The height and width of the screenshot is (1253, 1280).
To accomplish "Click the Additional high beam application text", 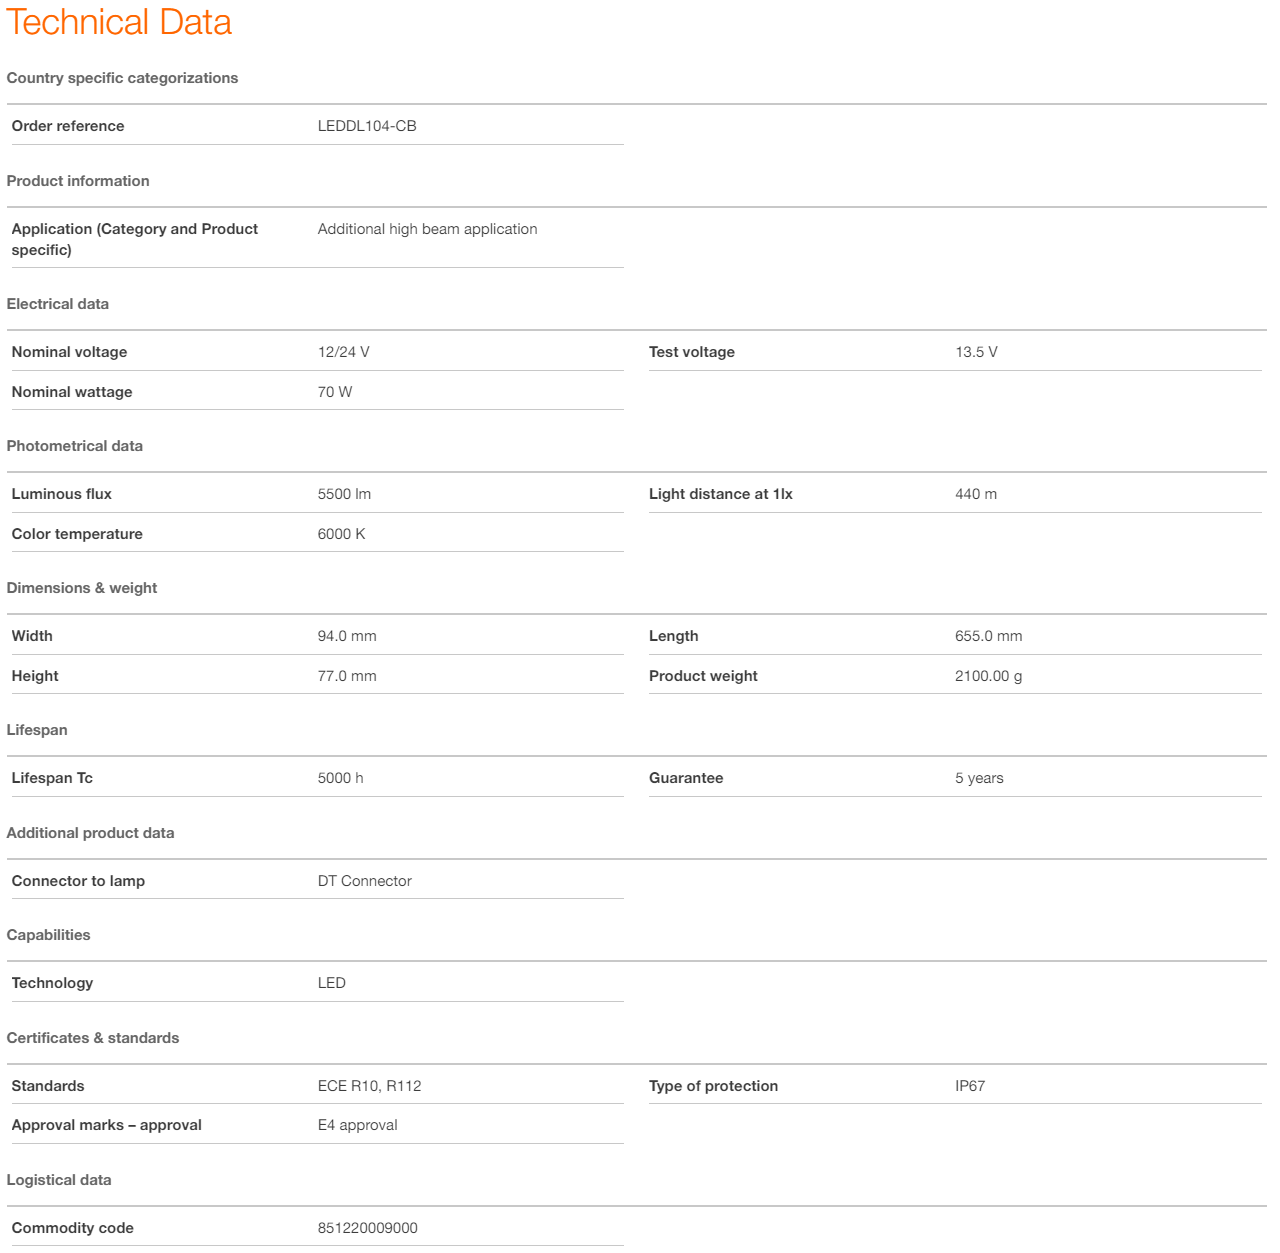I will 427,229.
